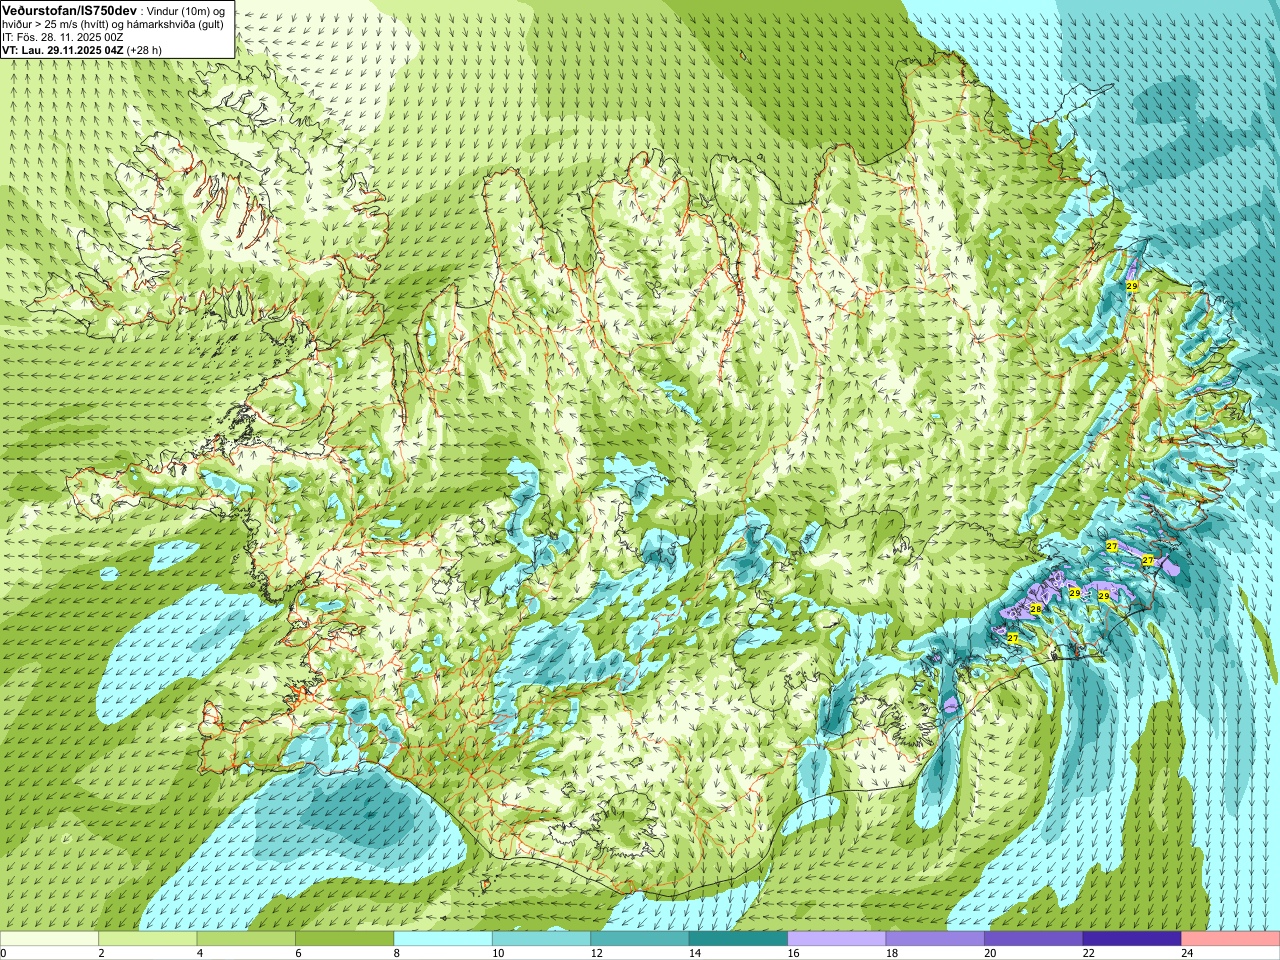Select the 12–14 m/s teal legend swatch
Viewport: 1280px width, 960px height.
(x=640, y=939)
